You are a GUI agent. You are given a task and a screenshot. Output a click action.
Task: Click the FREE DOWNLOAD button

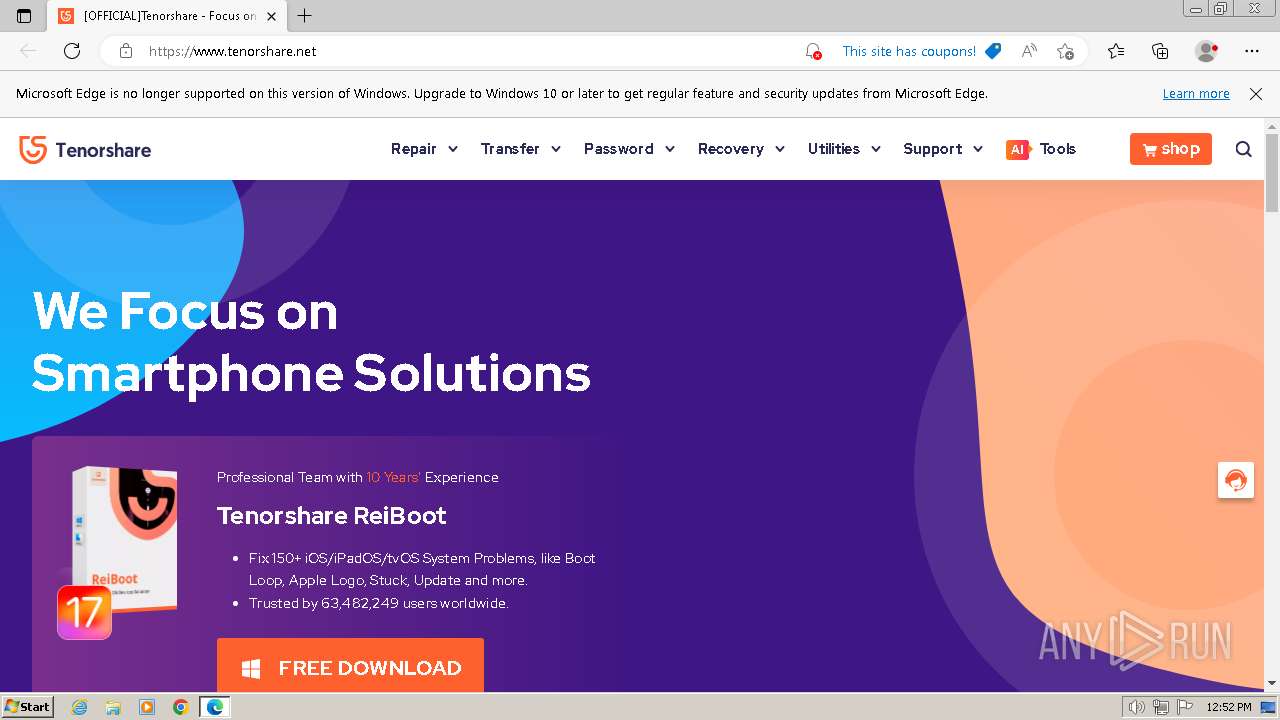(x=350, y=666)
